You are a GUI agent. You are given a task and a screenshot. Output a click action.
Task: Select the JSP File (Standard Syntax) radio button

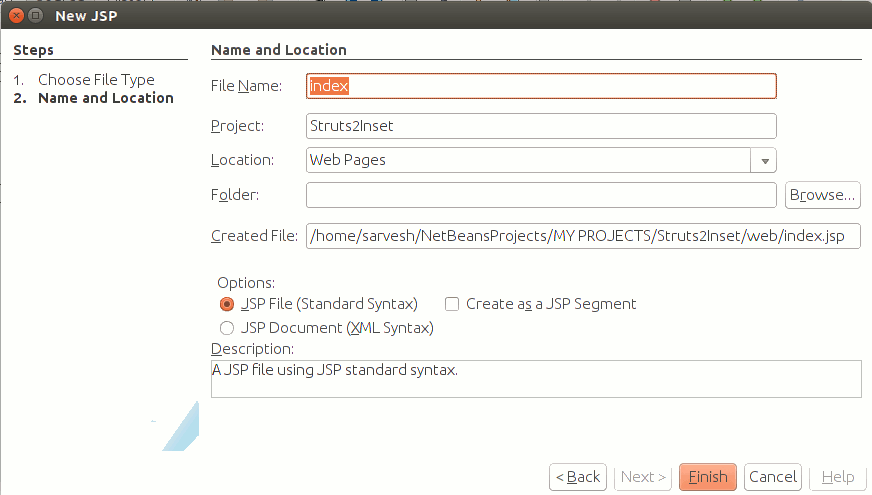coord(227,304)
